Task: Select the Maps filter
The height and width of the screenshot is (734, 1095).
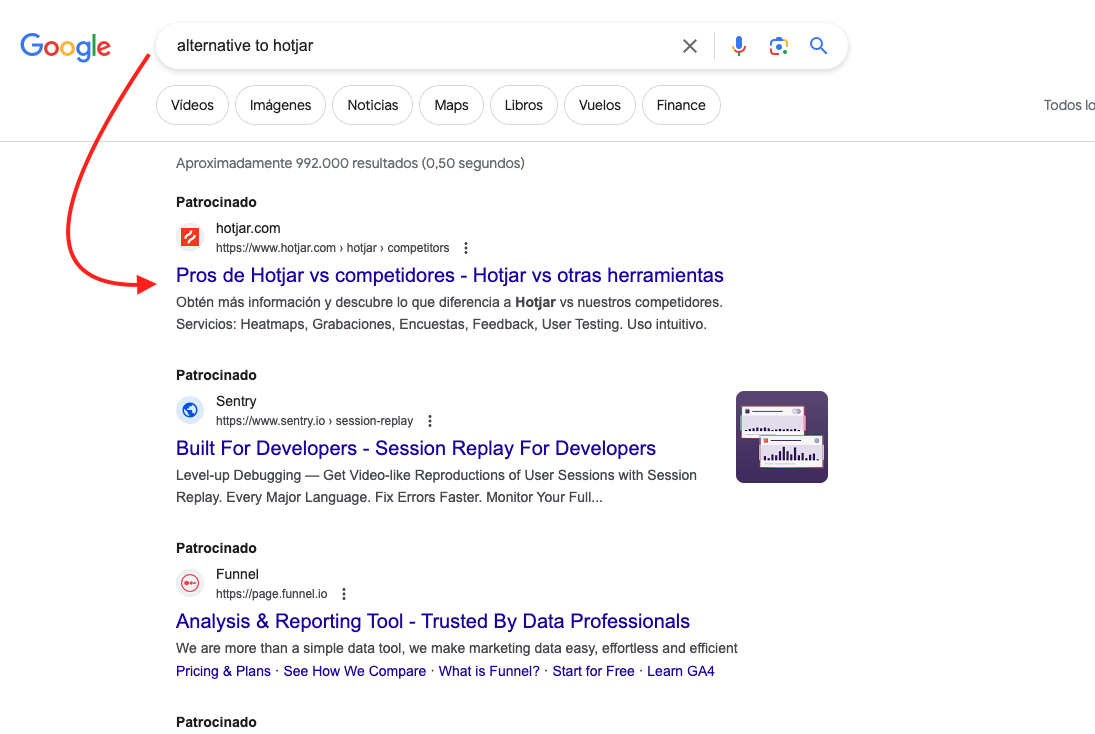Action: click(451, 105)
